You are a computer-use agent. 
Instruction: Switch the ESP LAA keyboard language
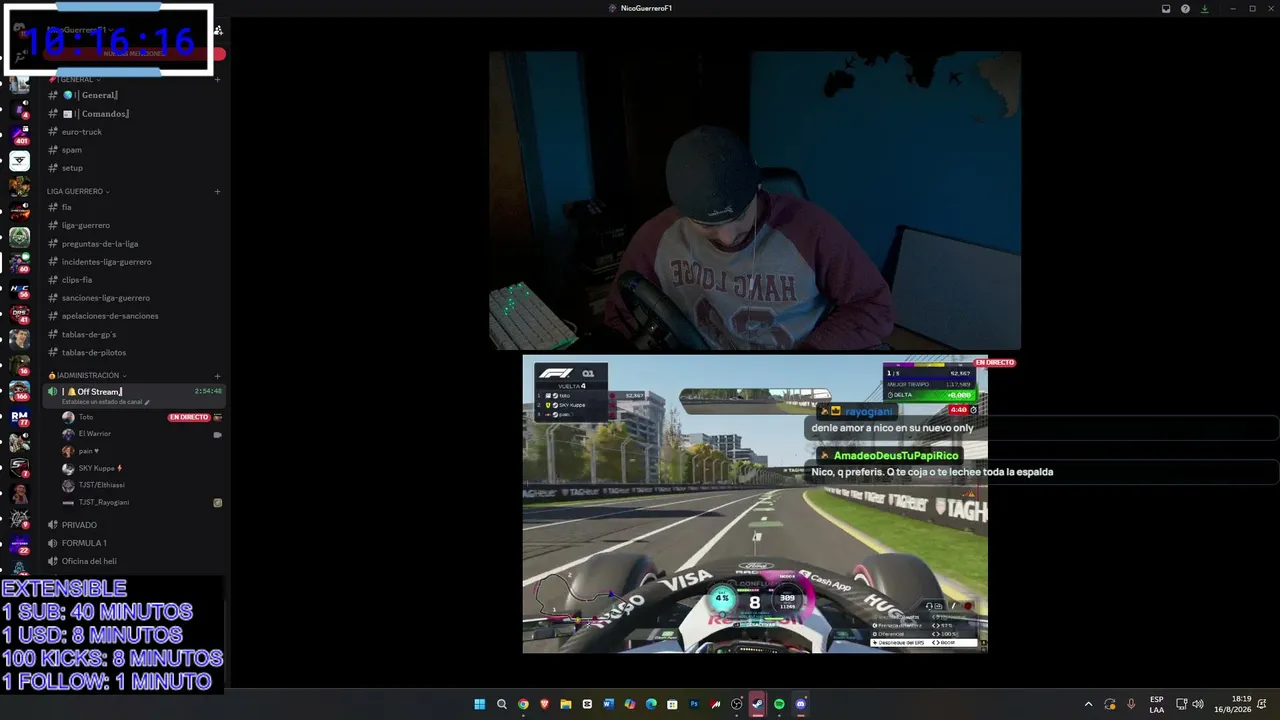pos(1157,704)
